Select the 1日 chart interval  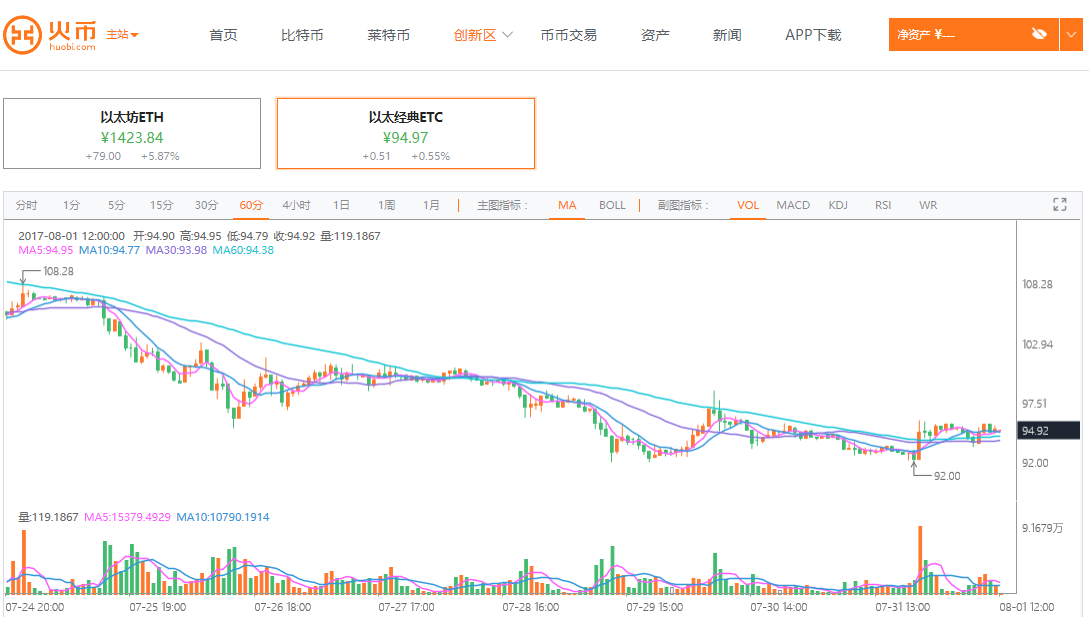pyautogui.click(x=341, y=205)
